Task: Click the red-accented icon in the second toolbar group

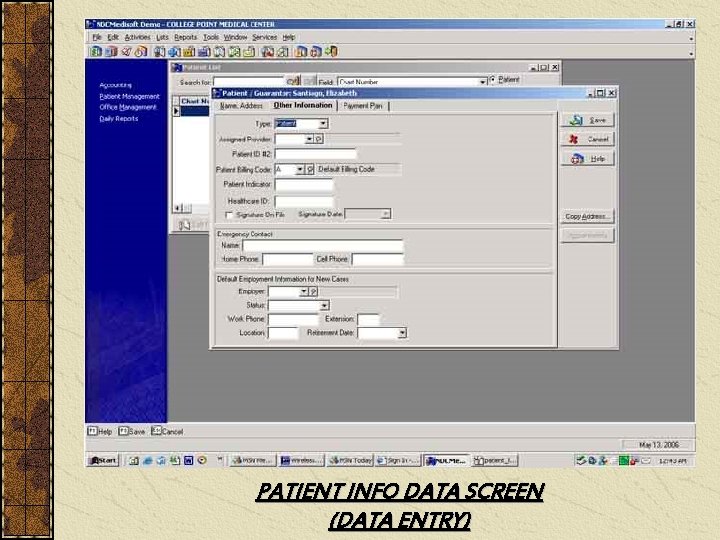Action: pyautogui.click(x=268, y=51)
